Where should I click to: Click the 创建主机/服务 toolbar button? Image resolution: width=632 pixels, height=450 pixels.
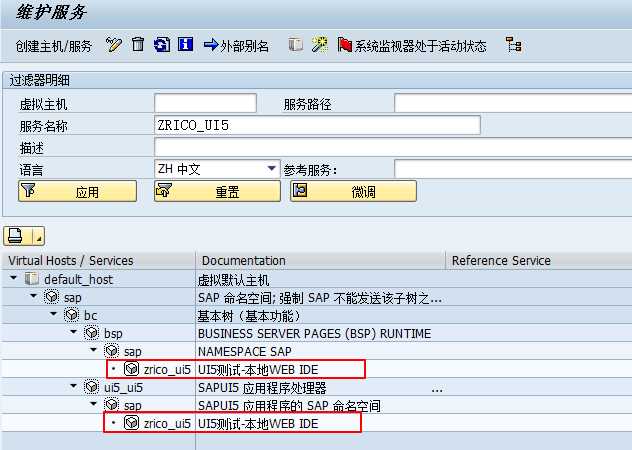pyautogui.click(x=54, y=46)
